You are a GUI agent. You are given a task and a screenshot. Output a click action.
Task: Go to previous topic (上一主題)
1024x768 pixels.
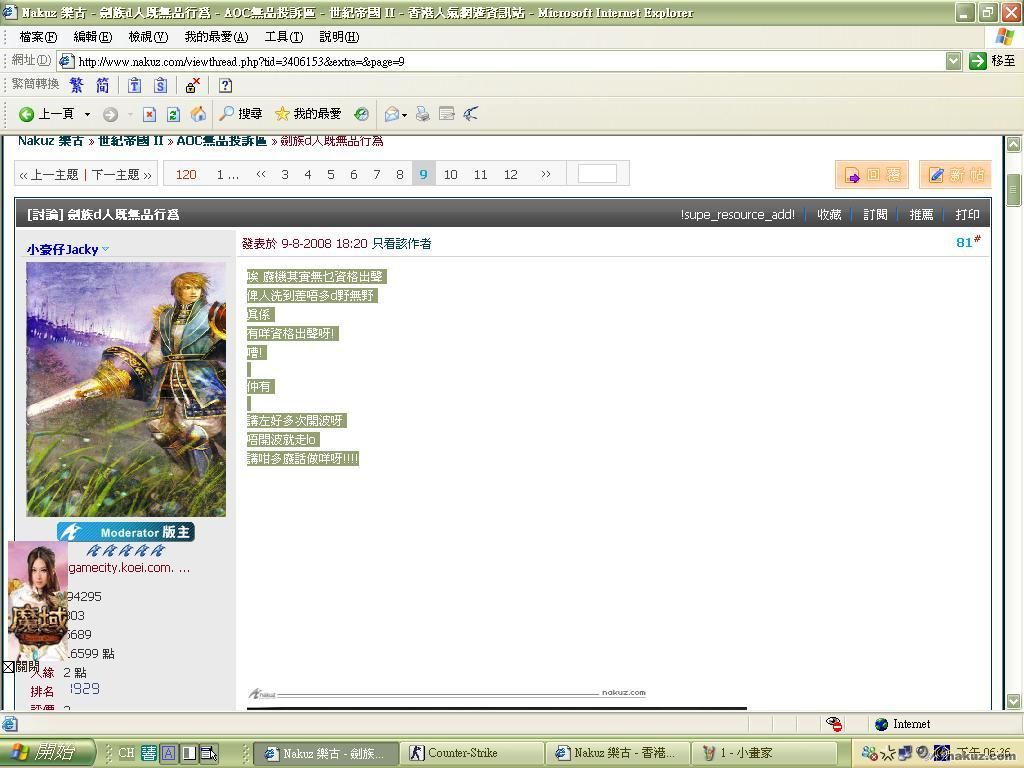pos(49,174)
